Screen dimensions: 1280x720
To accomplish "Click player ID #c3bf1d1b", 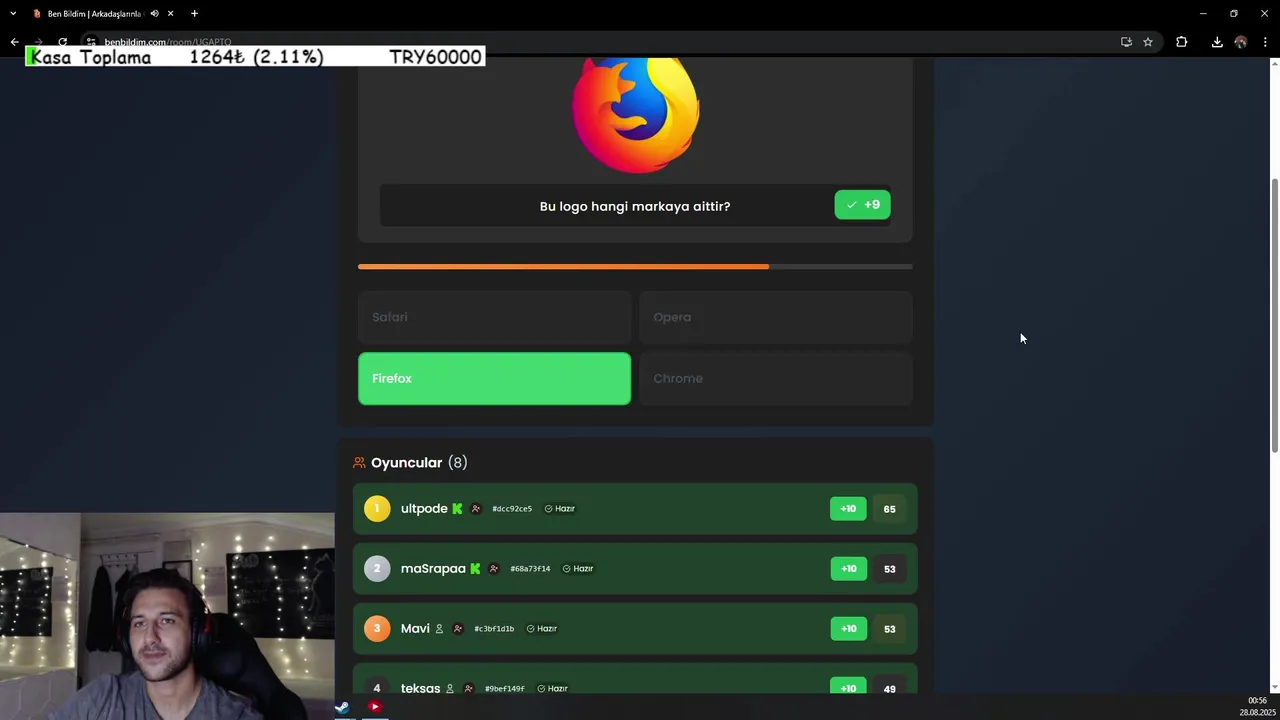I will click(x=494, y=629).
